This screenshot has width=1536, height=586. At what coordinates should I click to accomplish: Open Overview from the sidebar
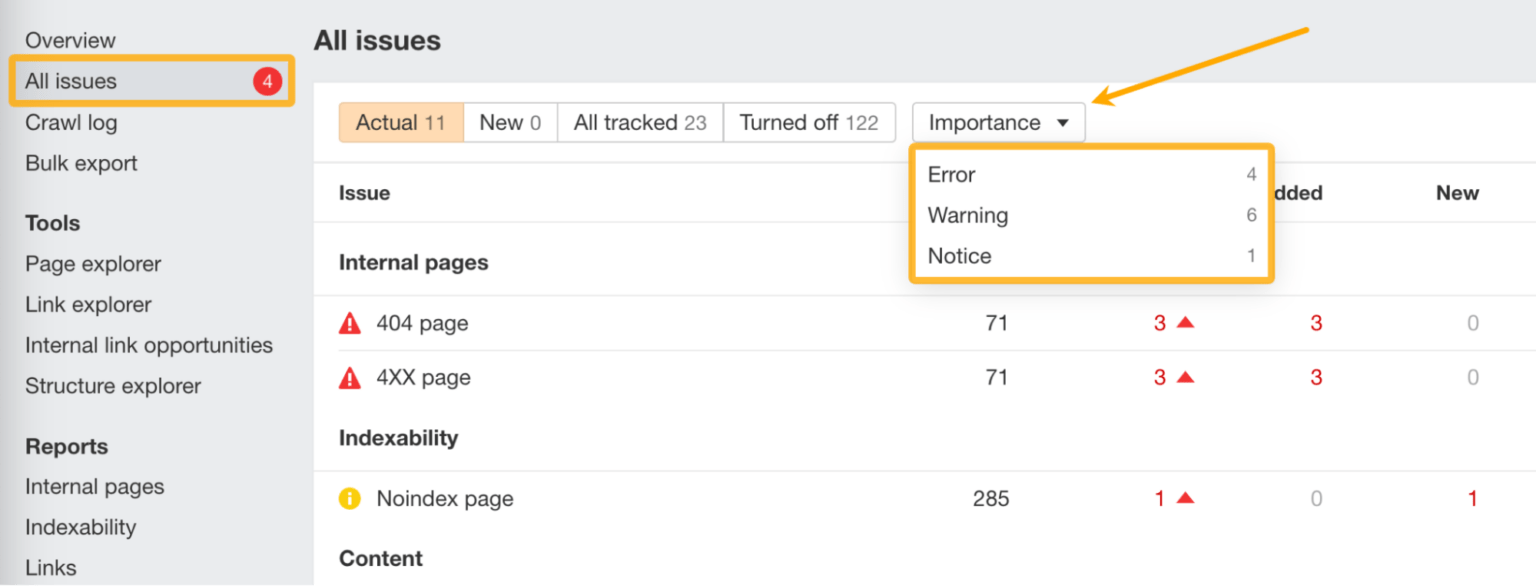point(70,40)
